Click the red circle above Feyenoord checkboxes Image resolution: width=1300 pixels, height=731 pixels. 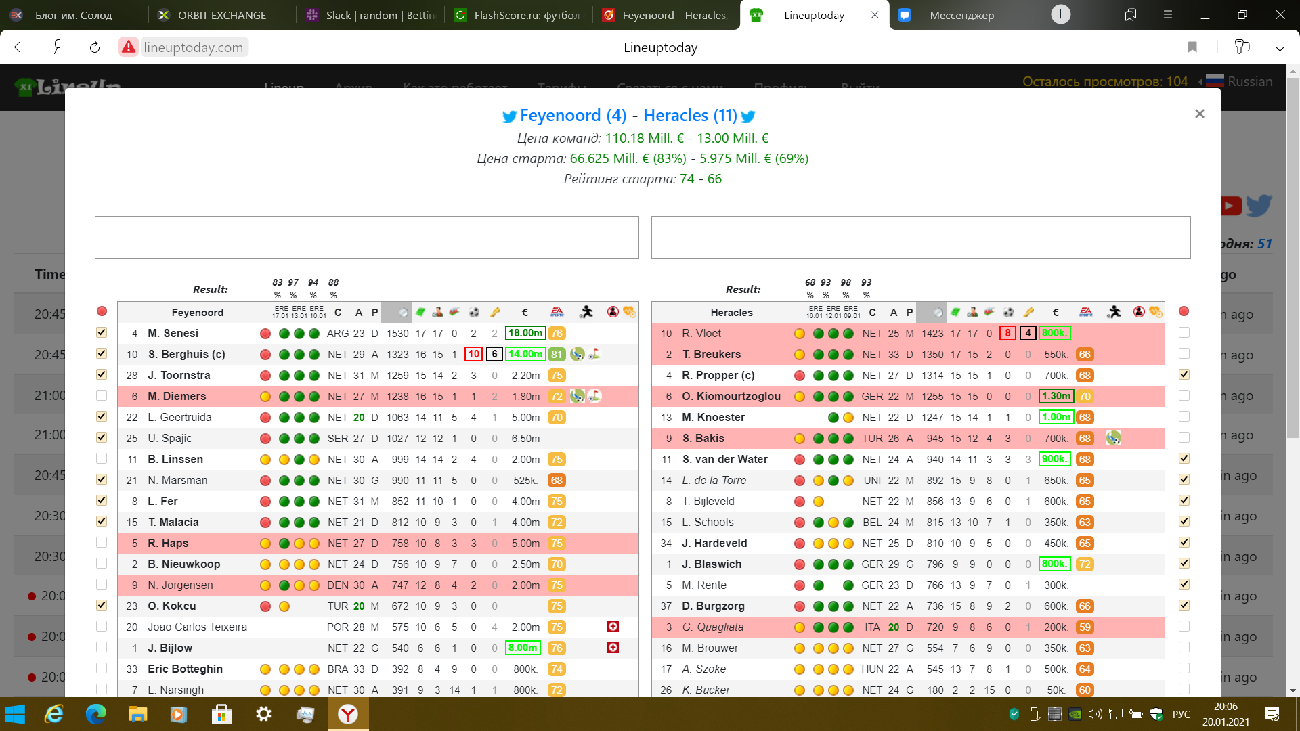[102, 312]
